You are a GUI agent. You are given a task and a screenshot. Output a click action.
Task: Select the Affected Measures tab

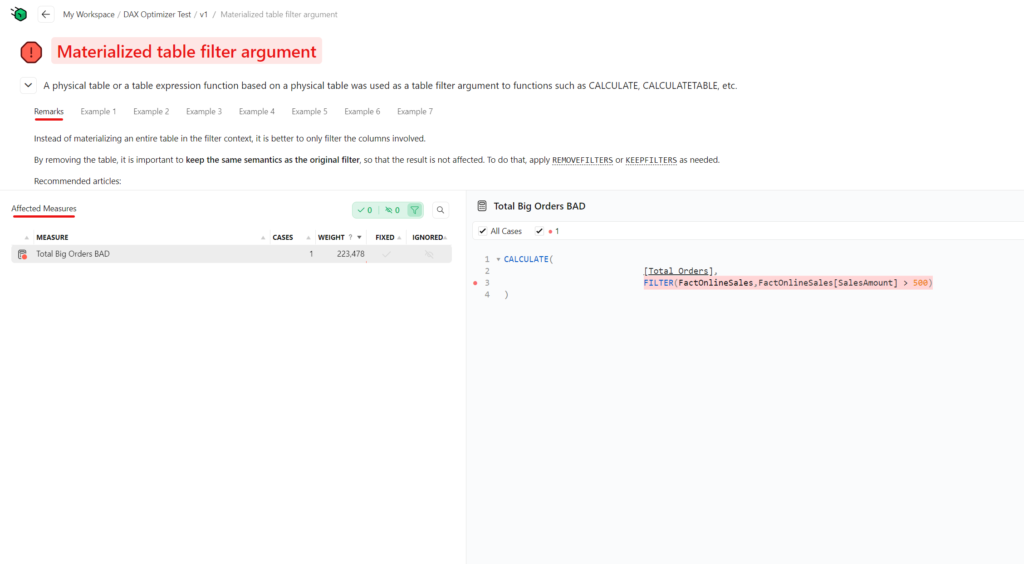pyautogui.click(x=44, y=209)
